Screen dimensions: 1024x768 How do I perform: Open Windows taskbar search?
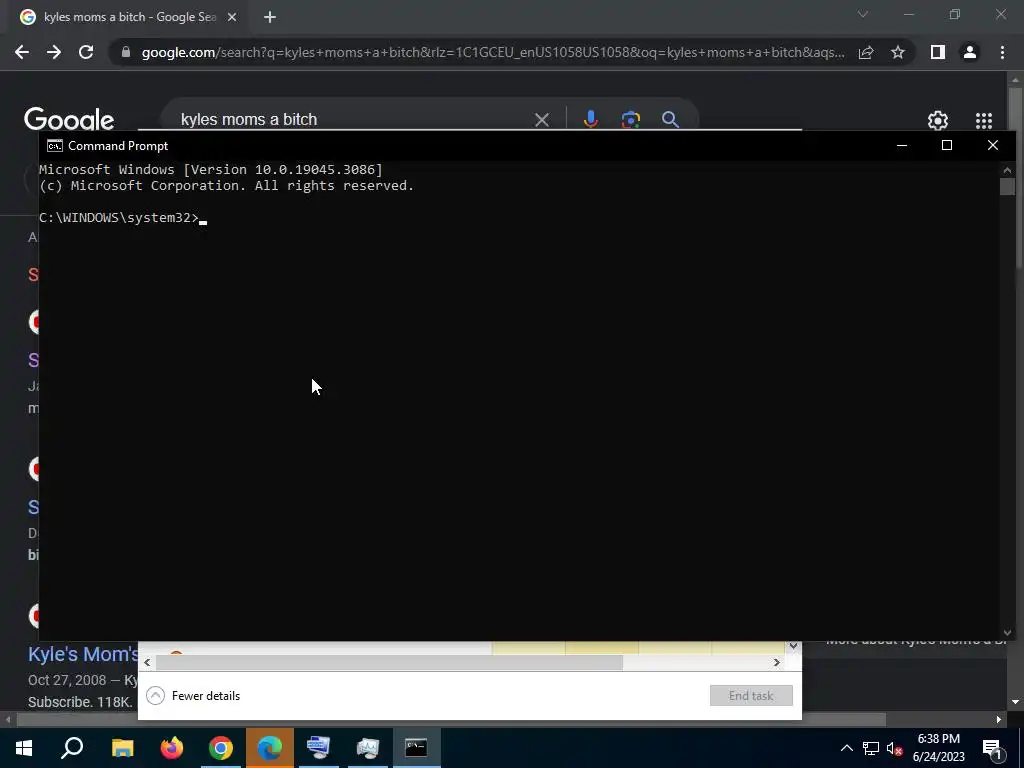(72, 748)
